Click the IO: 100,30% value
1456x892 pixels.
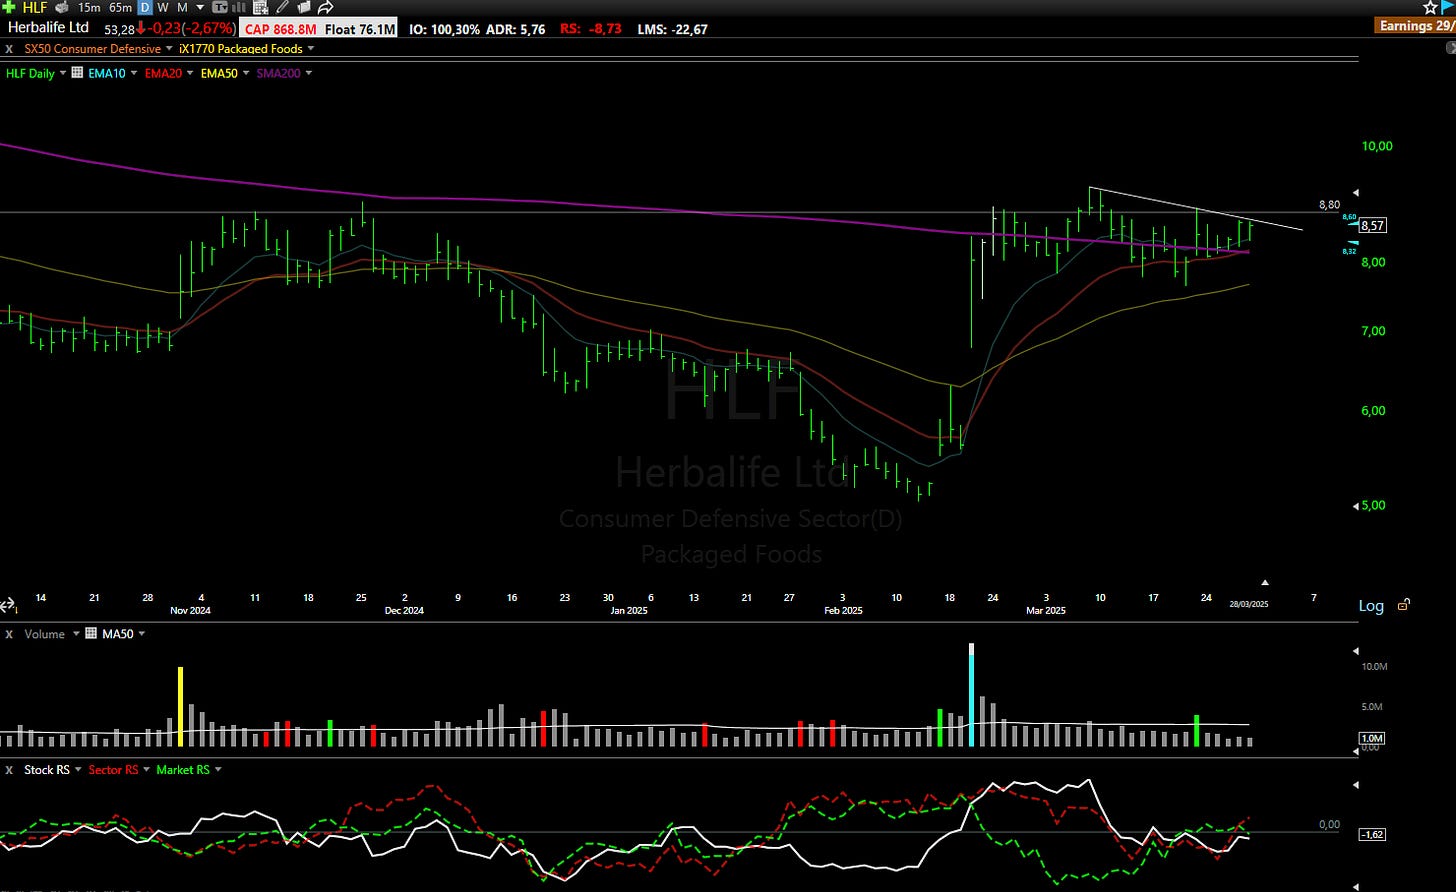[x=445, y=29]
